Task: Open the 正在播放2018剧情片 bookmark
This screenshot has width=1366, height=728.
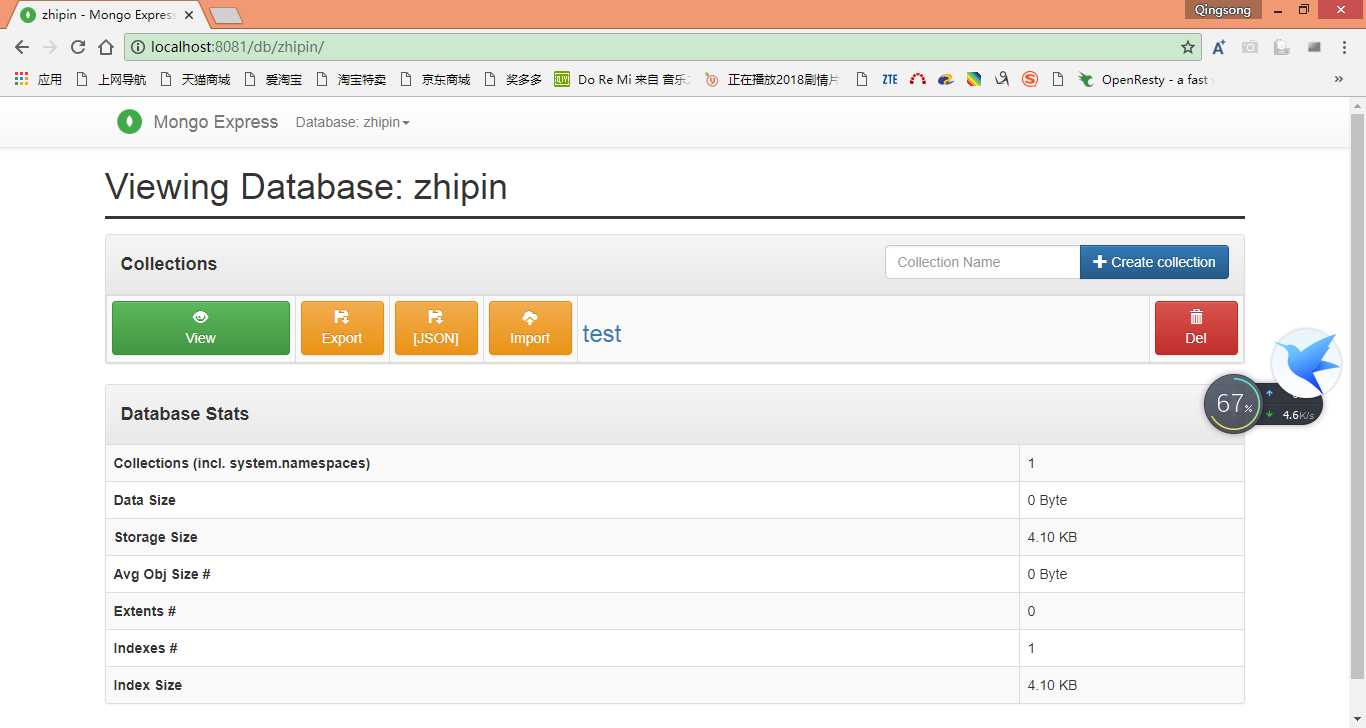Action: [x=772, y=79]
